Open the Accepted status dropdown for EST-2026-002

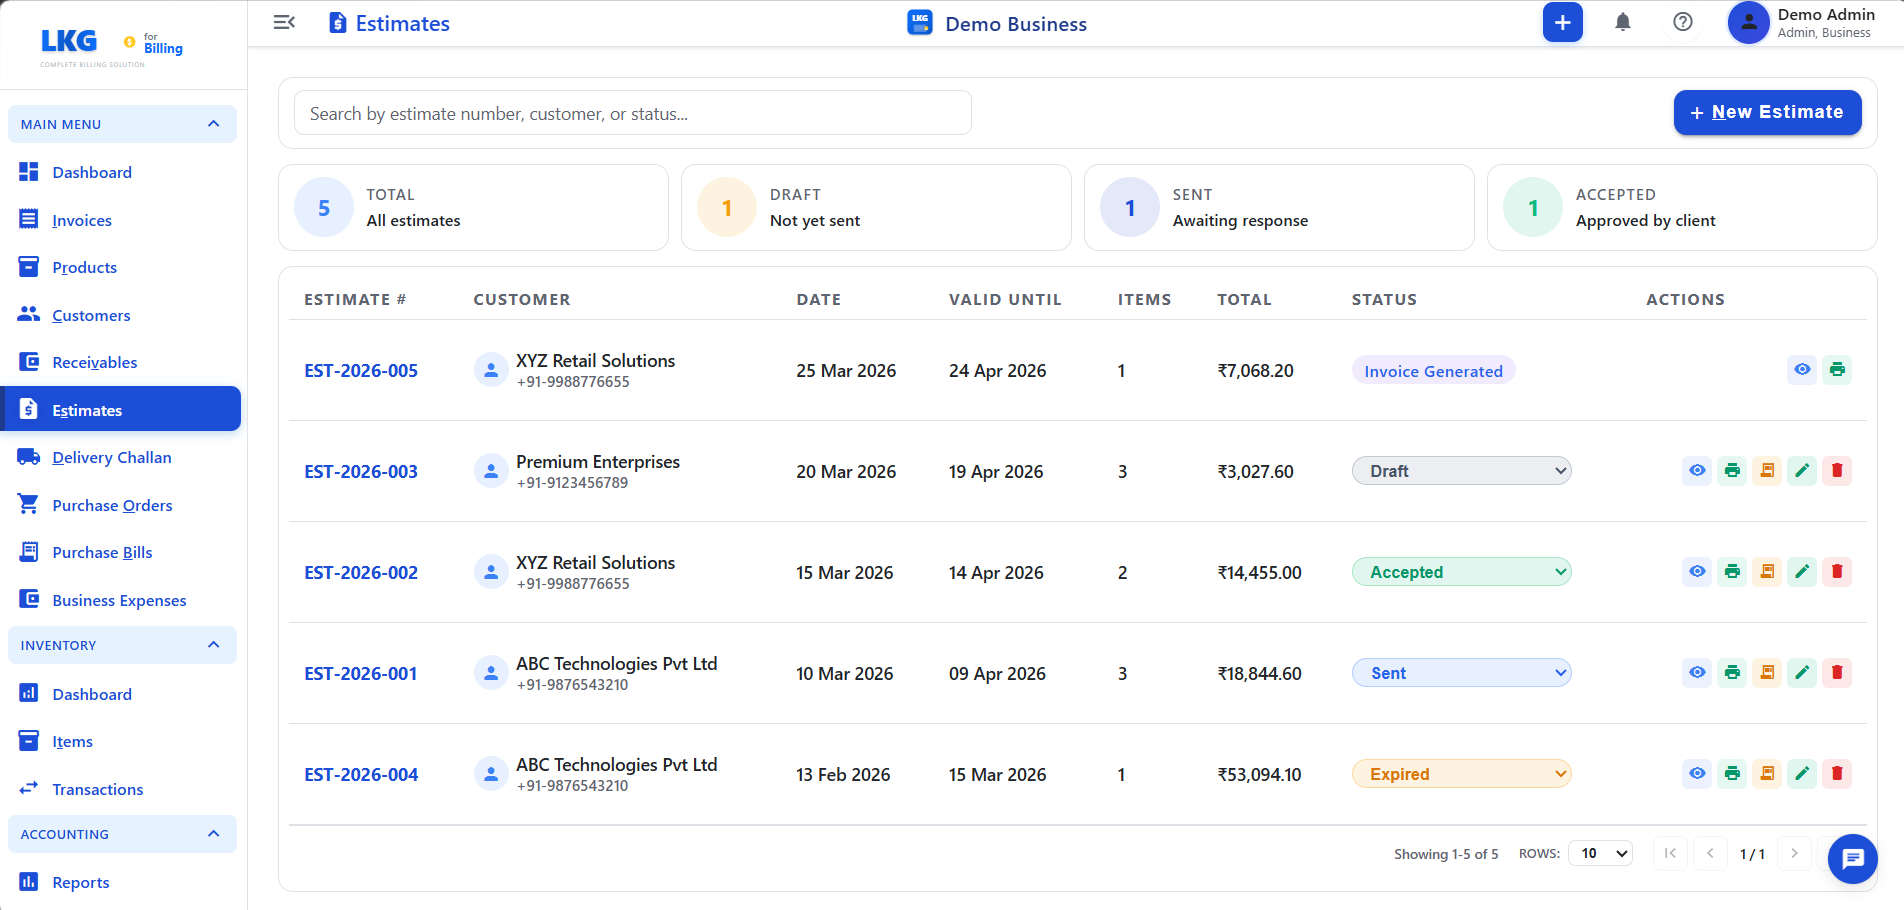tap(1461, 572)
